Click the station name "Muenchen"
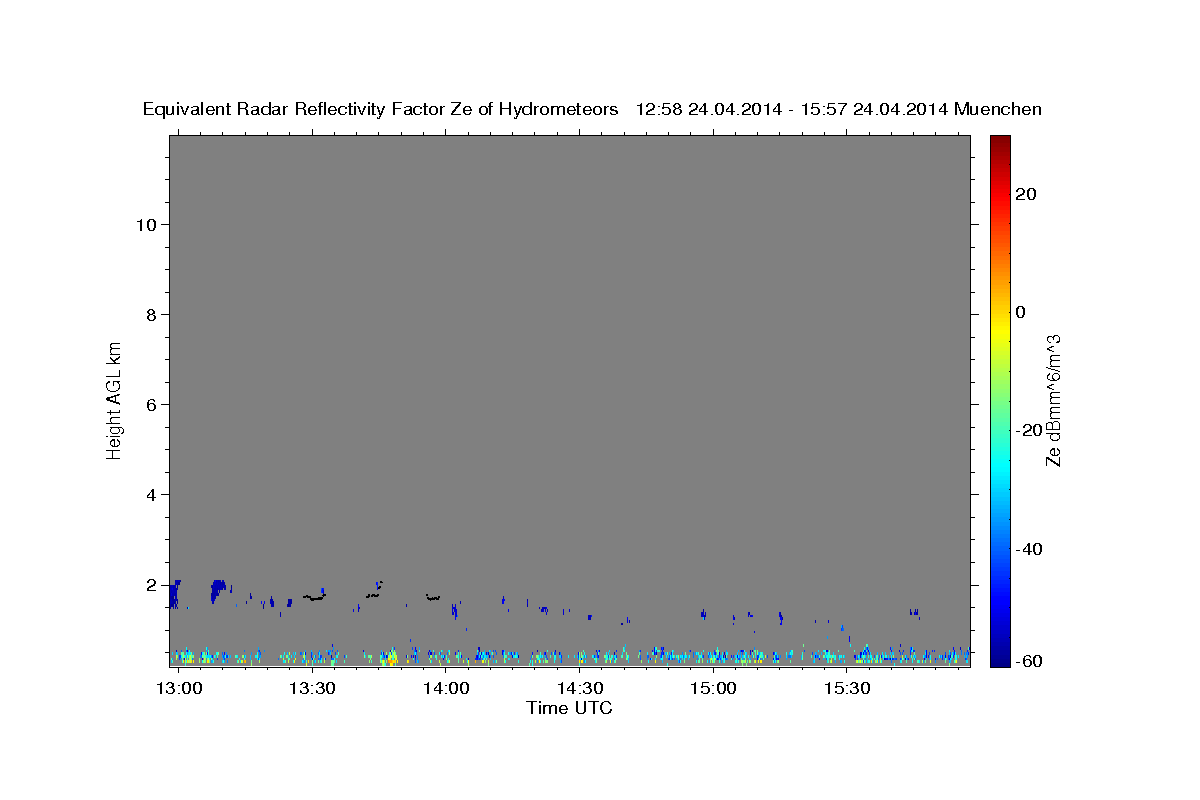The width and height of the screenshot is (1200, 800). point(998,110)
